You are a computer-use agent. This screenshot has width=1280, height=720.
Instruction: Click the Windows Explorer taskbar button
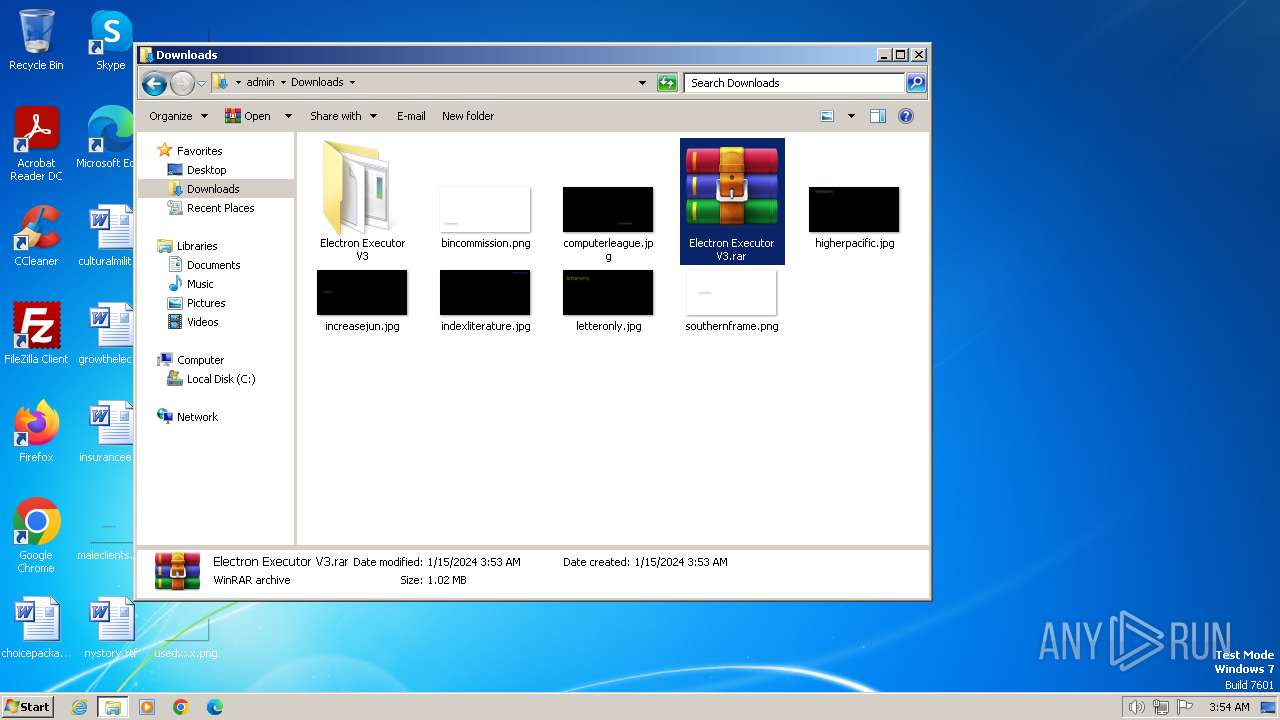[x=113, y=707]
